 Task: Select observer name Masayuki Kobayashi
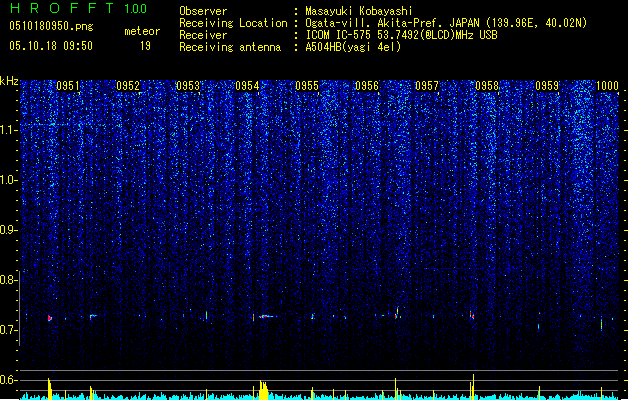coord(359,11)
